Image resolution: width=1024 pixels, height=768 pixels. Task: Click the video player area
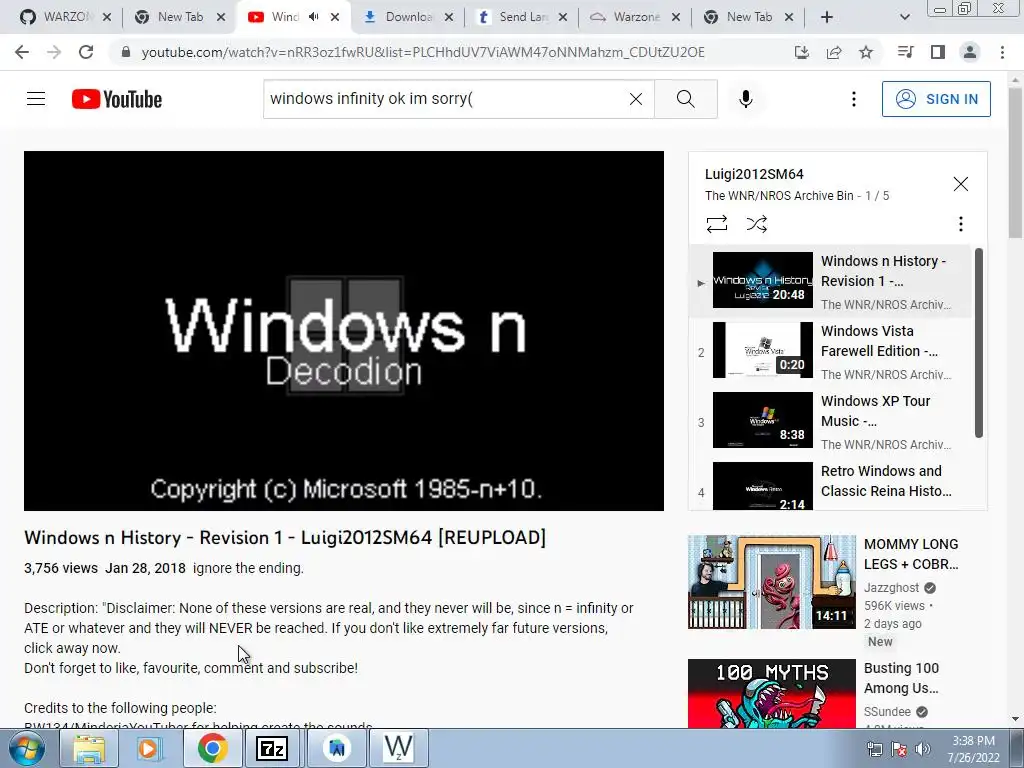coord(344,330)
